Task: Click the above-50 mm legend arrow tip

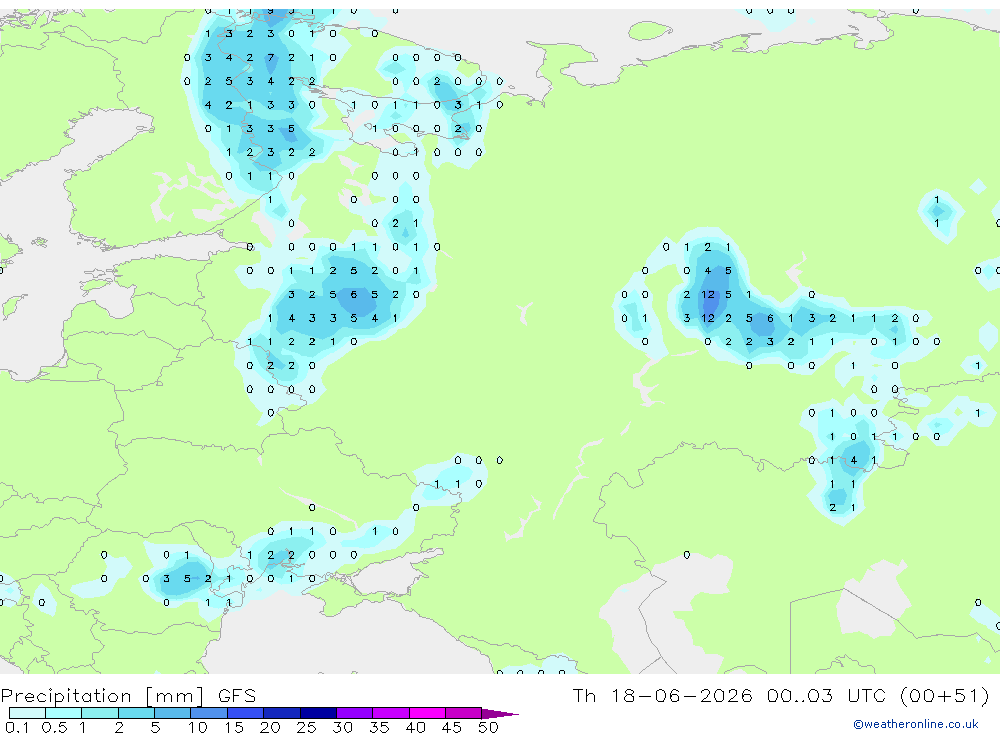Action: point(500,714)
